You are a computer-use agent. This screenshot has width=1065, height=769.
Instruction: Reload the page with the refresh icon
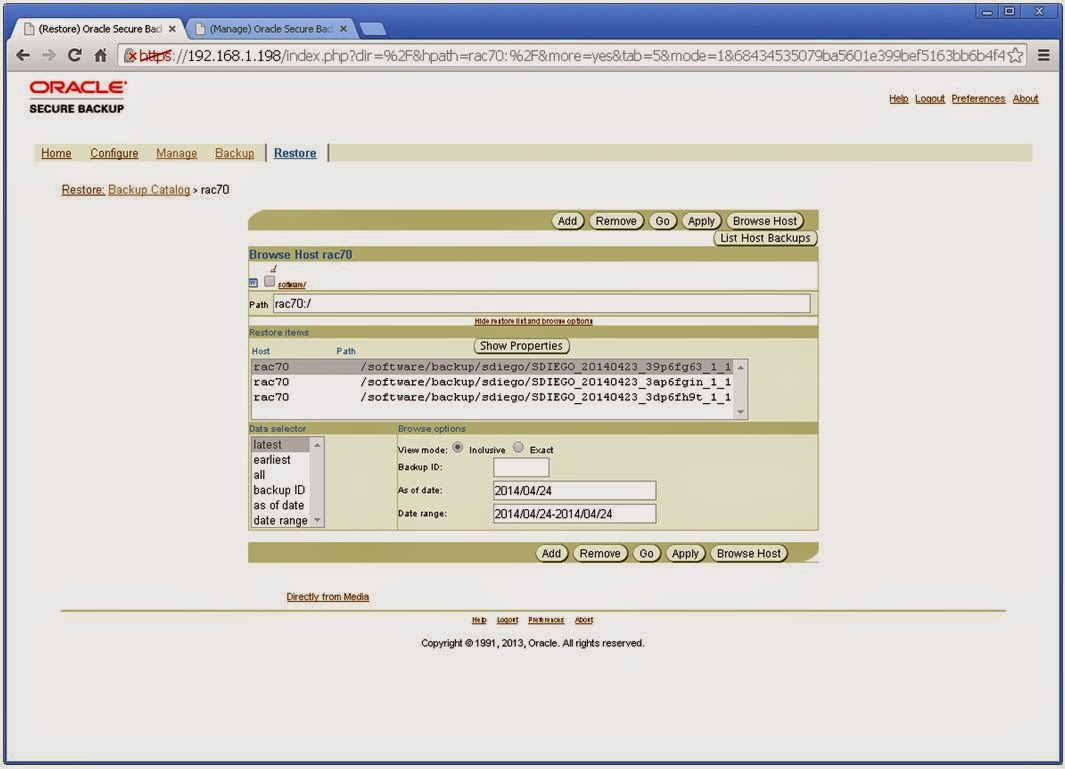(75, 56)
